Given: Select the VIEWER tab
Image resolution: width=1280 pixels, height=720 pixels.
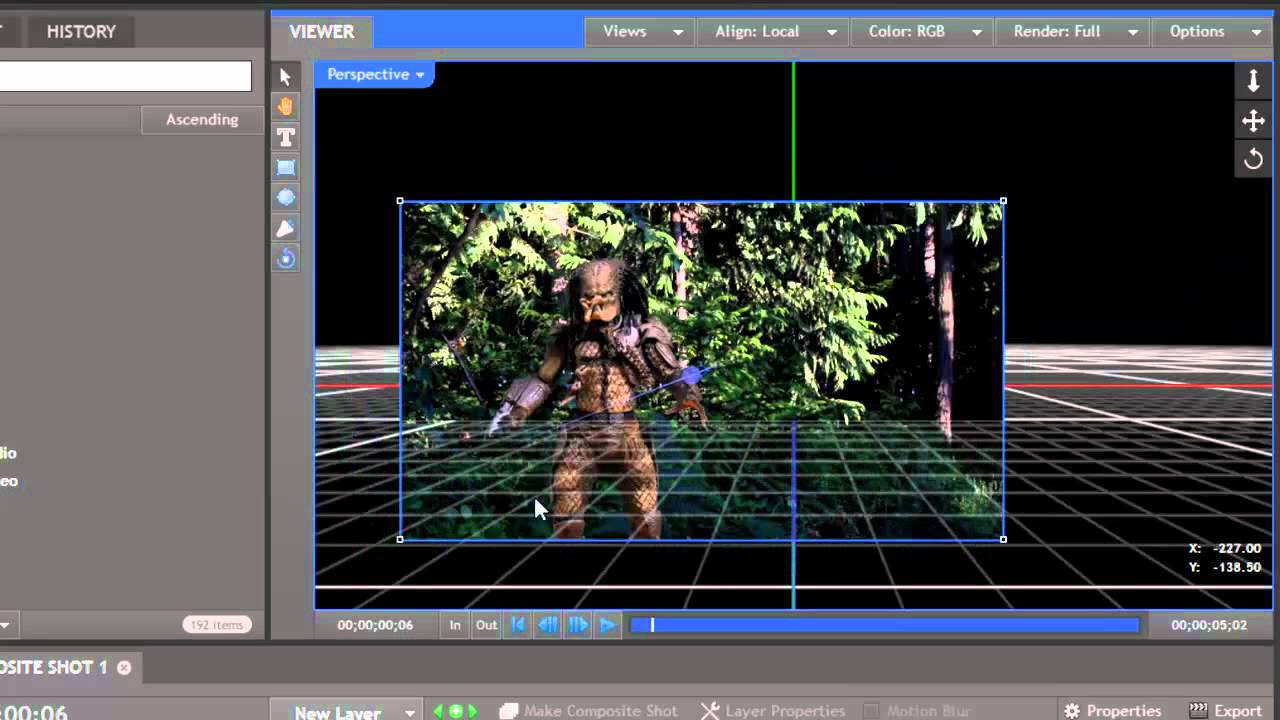Looking at the screenshot, I should point(322,31).
